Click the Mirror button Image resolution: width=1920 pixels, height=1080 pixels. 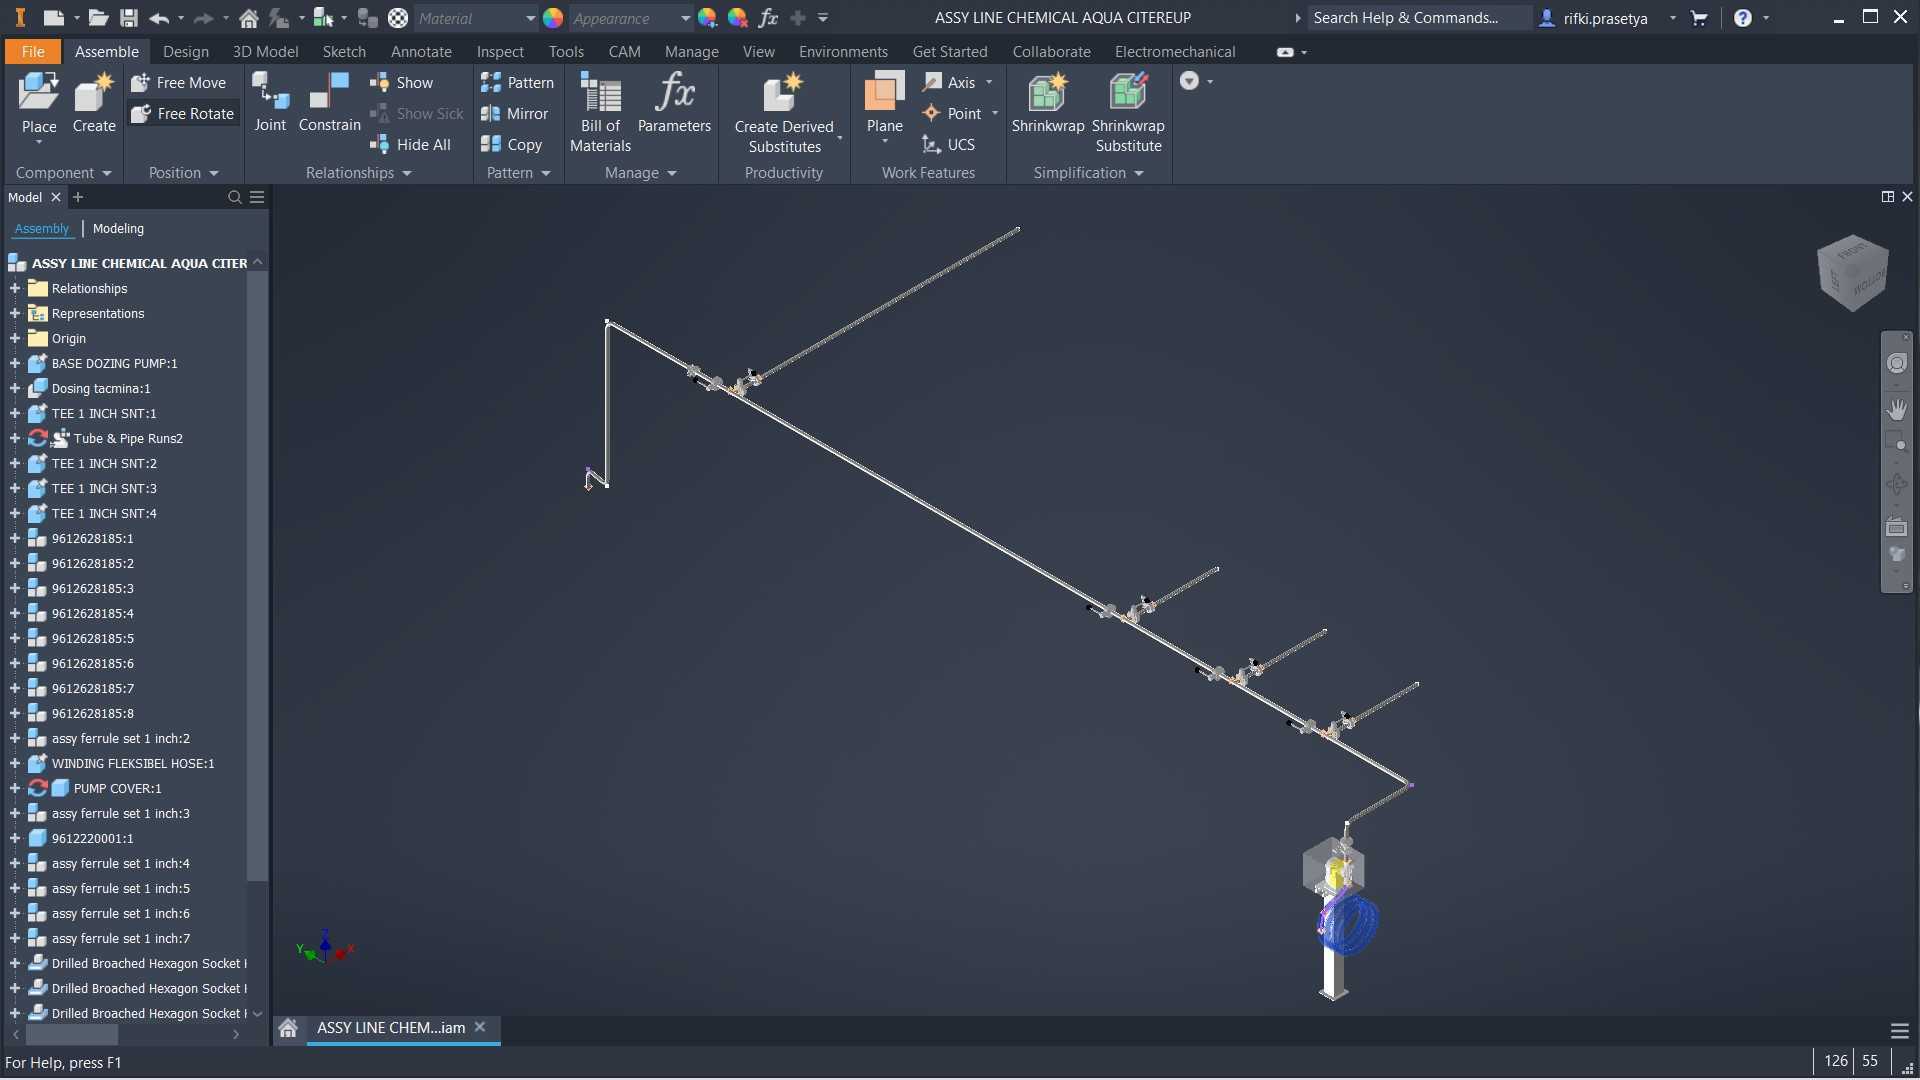tap(514, 114)
